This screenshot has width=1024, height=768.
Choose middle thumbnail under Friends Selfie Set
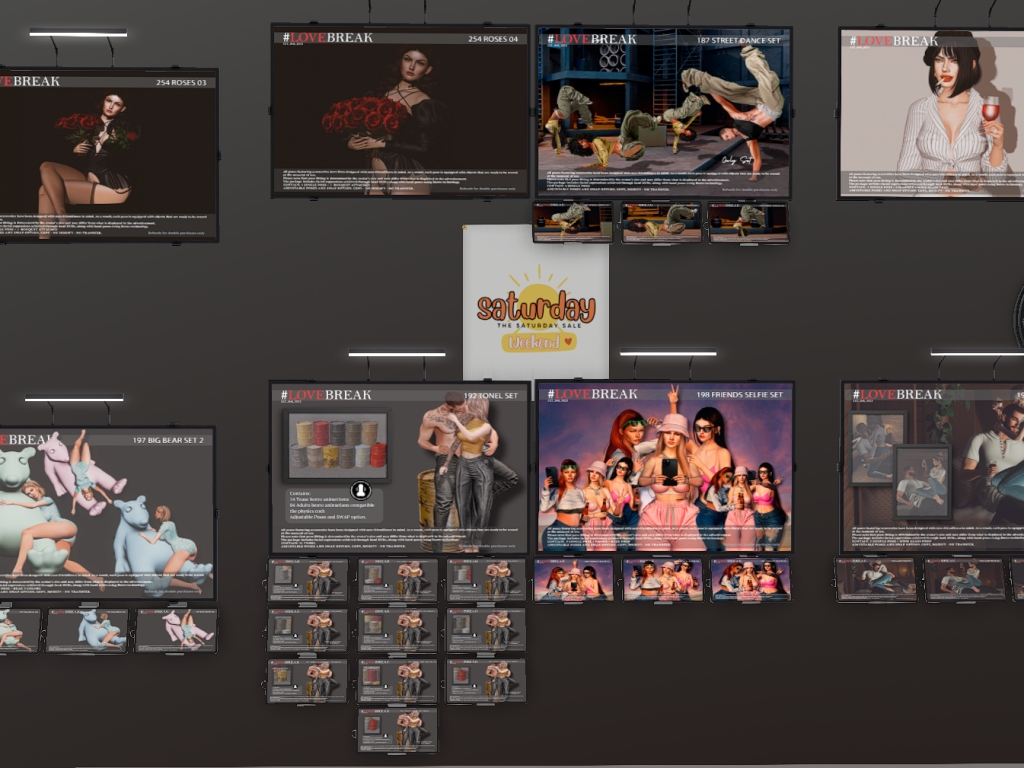click(x=662, y=580)
